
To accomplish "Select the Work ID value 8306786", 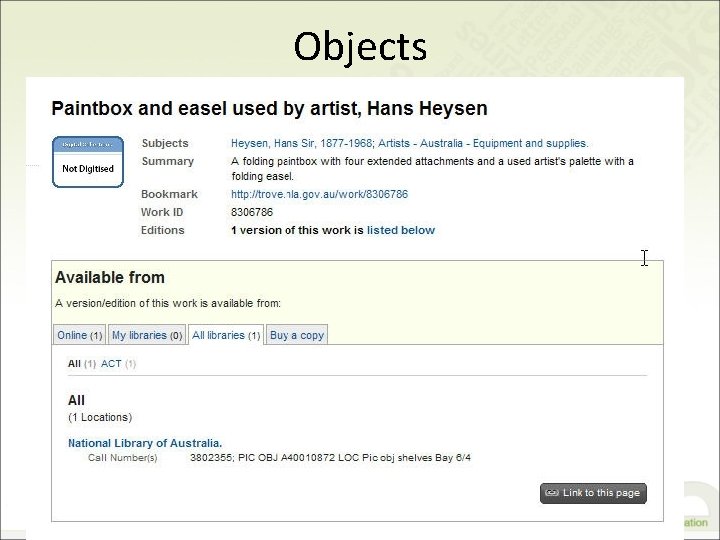I will click(x=252, y=212).
